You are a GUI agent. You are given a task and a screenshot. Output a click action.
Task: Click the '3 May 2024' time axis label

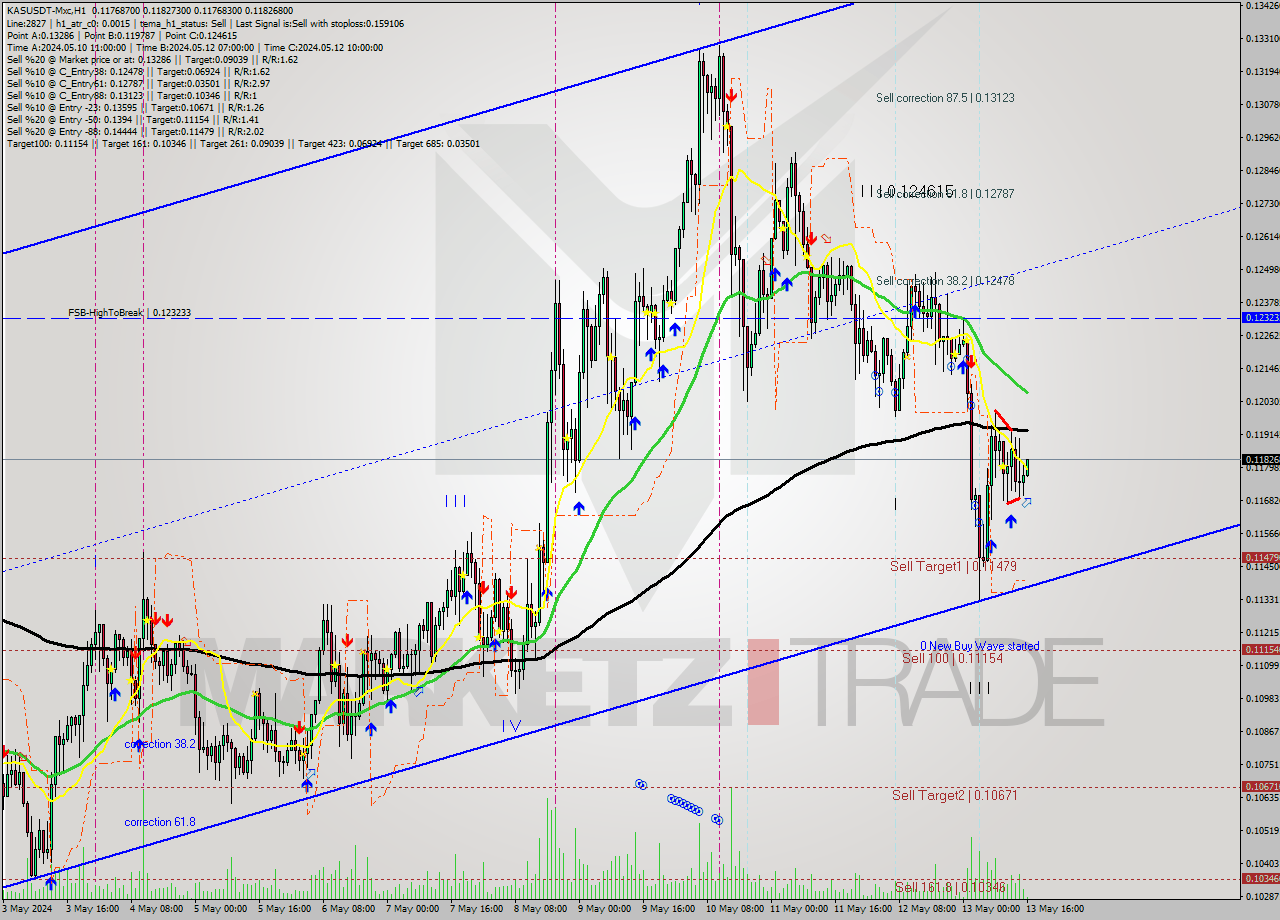pos(27,909)
